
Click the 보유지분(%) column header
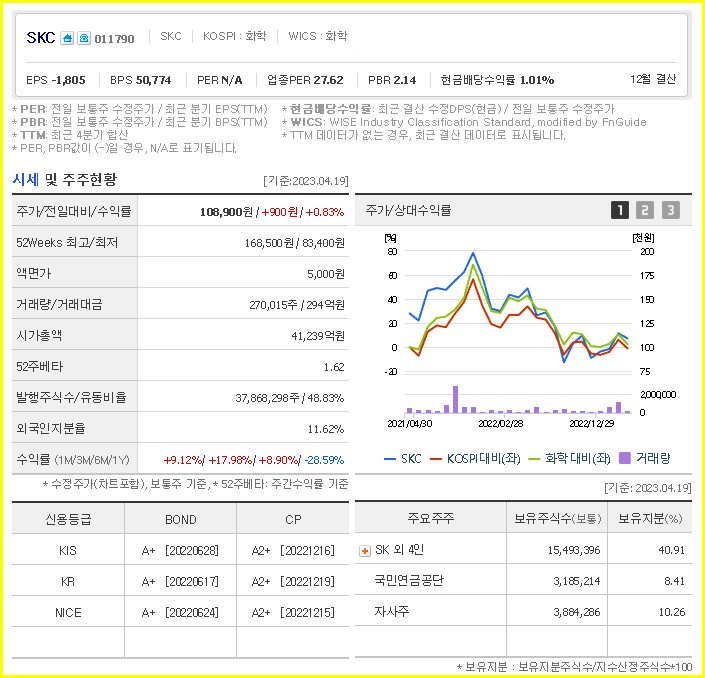pos(650,518)
